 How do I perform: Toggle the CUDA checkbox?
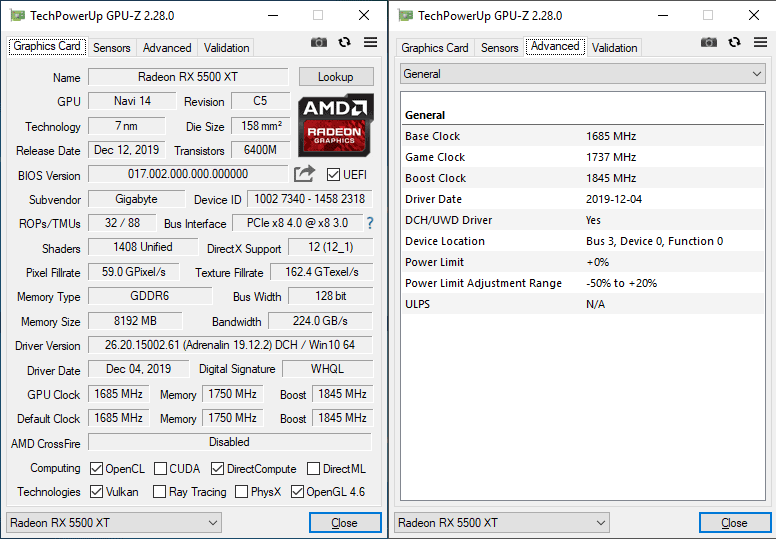[x=160, y=469]
